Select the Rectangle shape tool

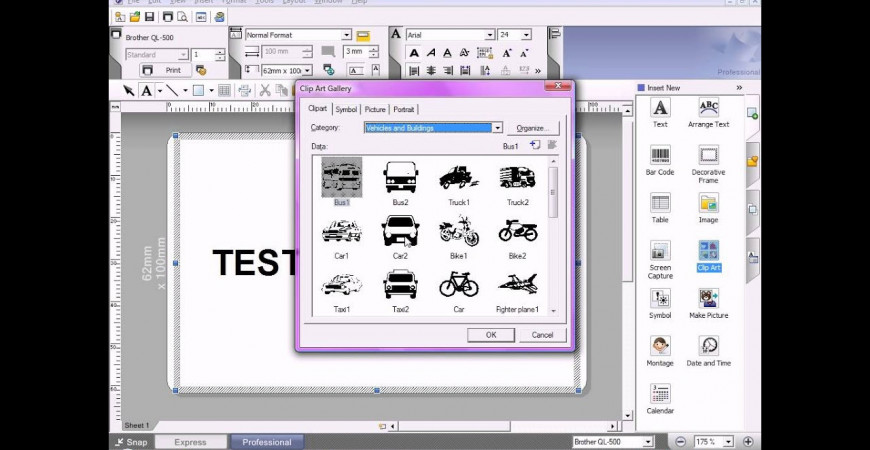(198, 90)
